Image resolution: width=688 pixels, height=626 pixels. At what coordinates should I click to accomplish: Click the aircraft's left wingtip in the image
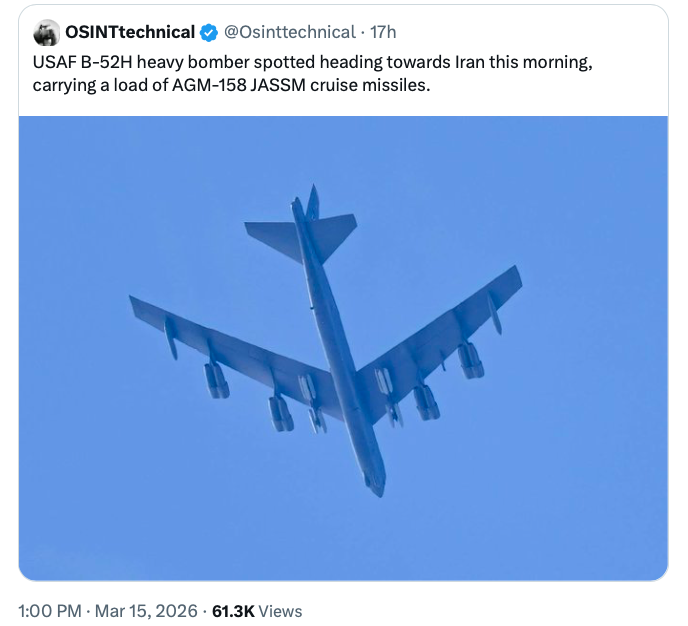(135, 302)
